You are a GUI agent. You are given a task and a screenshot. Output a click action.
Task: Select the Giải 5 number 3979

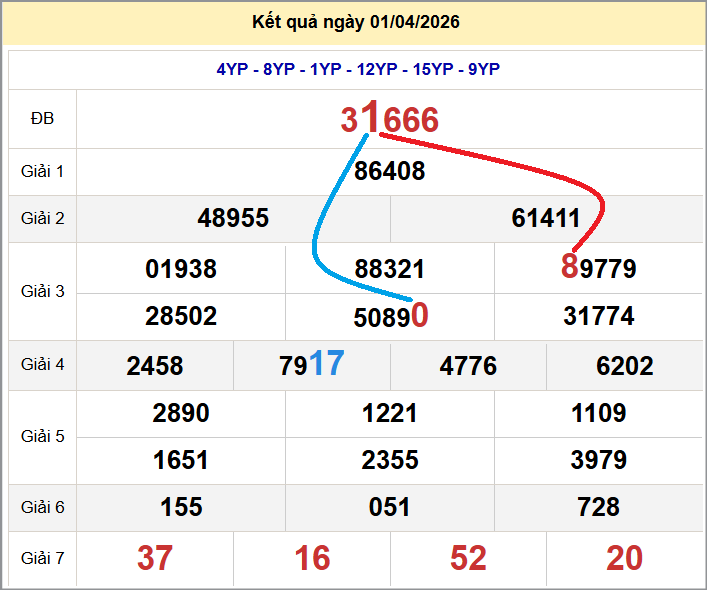[599, 460]
